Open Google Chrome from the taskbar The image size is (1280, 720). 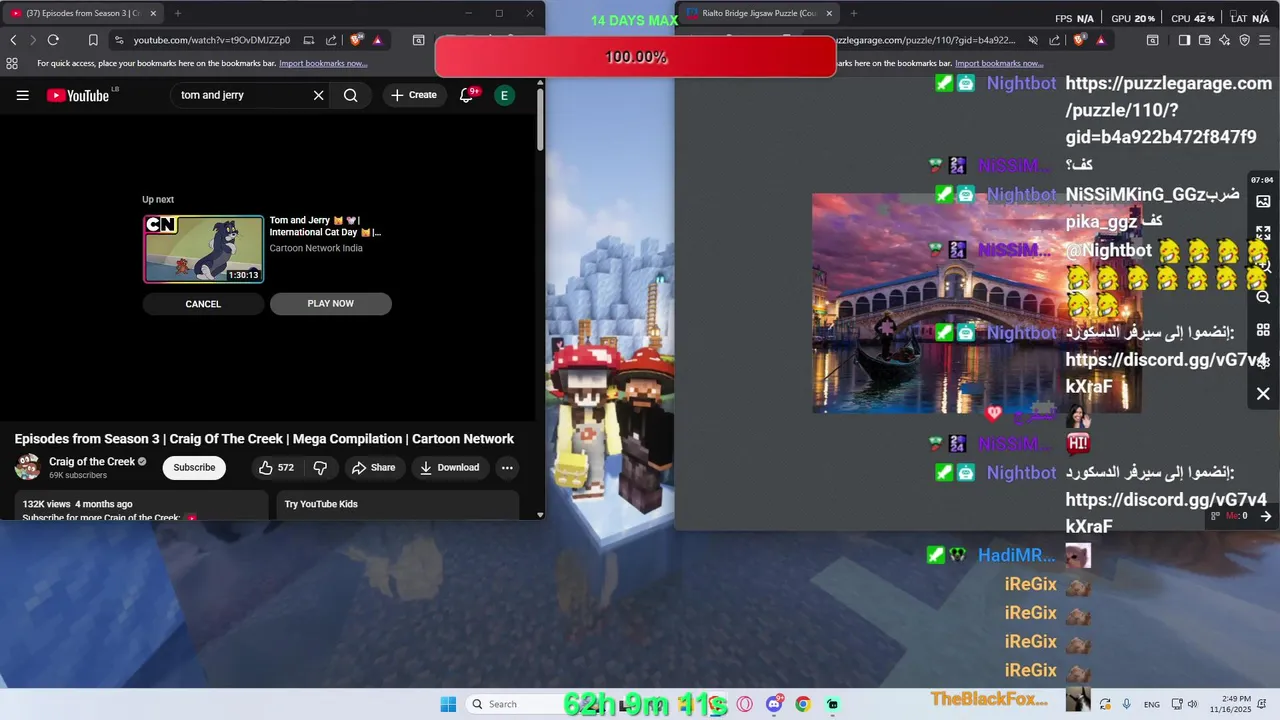pos(802,704)
